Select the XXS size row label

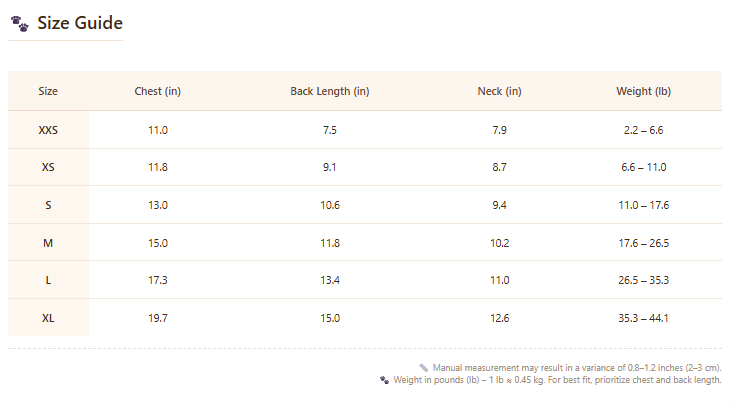pyautogui.click(x=48, y=130)
